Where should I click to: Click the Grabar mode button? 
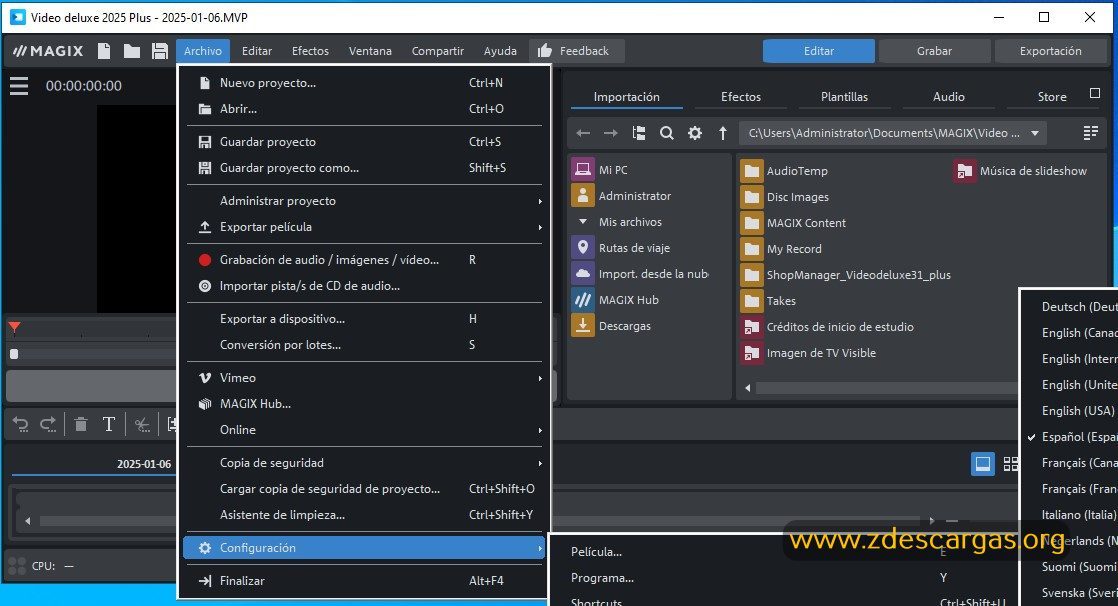point(934,51)
